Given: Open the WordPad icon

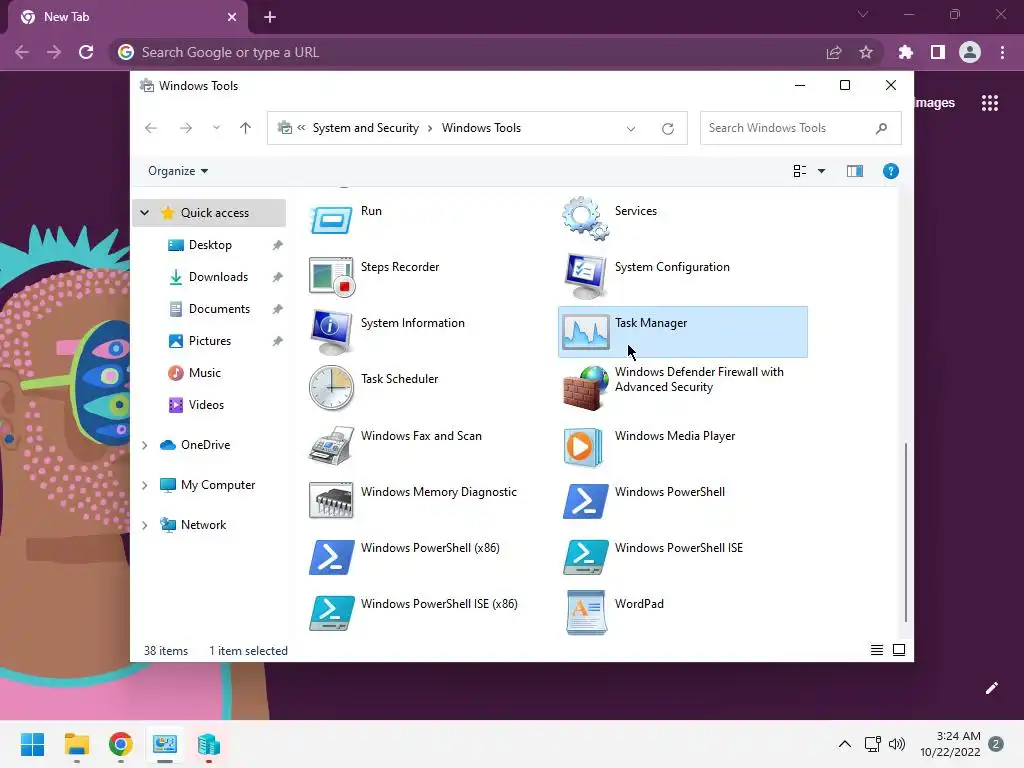Looking at the screenshot, I should click(x=586, y=613).
